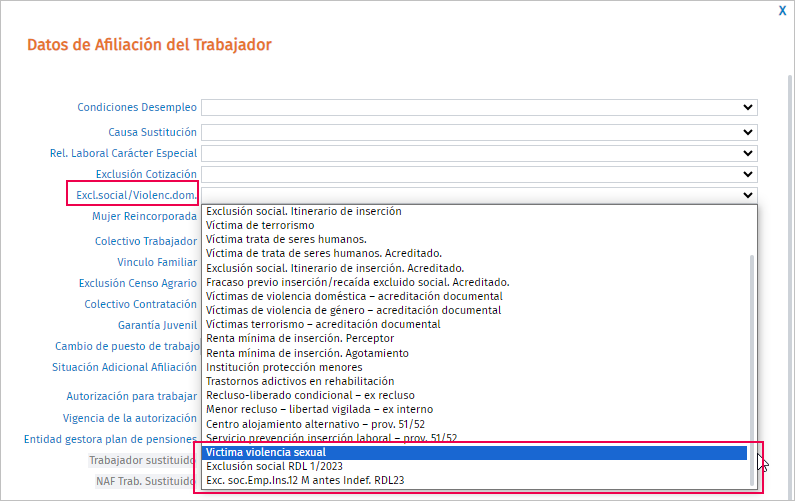Click the Garantía Juvenil label
This screenshot has height=501, width=795.
158,325
